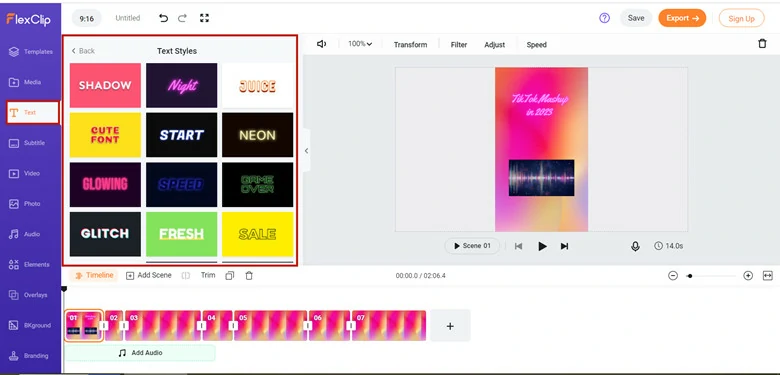Viewport: 780px width, 375px height.
Task: Click the microphone record voiceover icon
Action: point(635,246)
